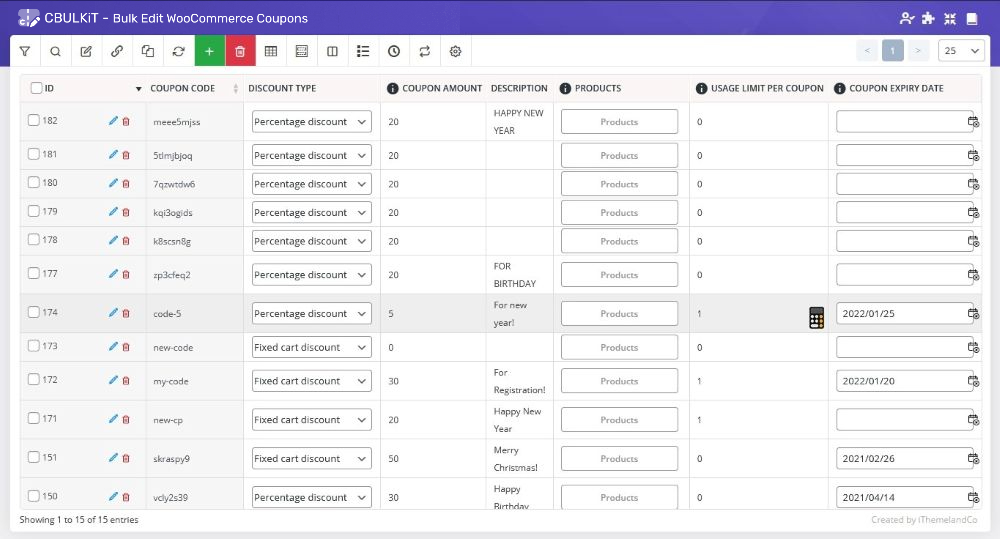Open calculator icon in row 174
This screenshot has height=539, width=1000.
(x=816, y=318)
